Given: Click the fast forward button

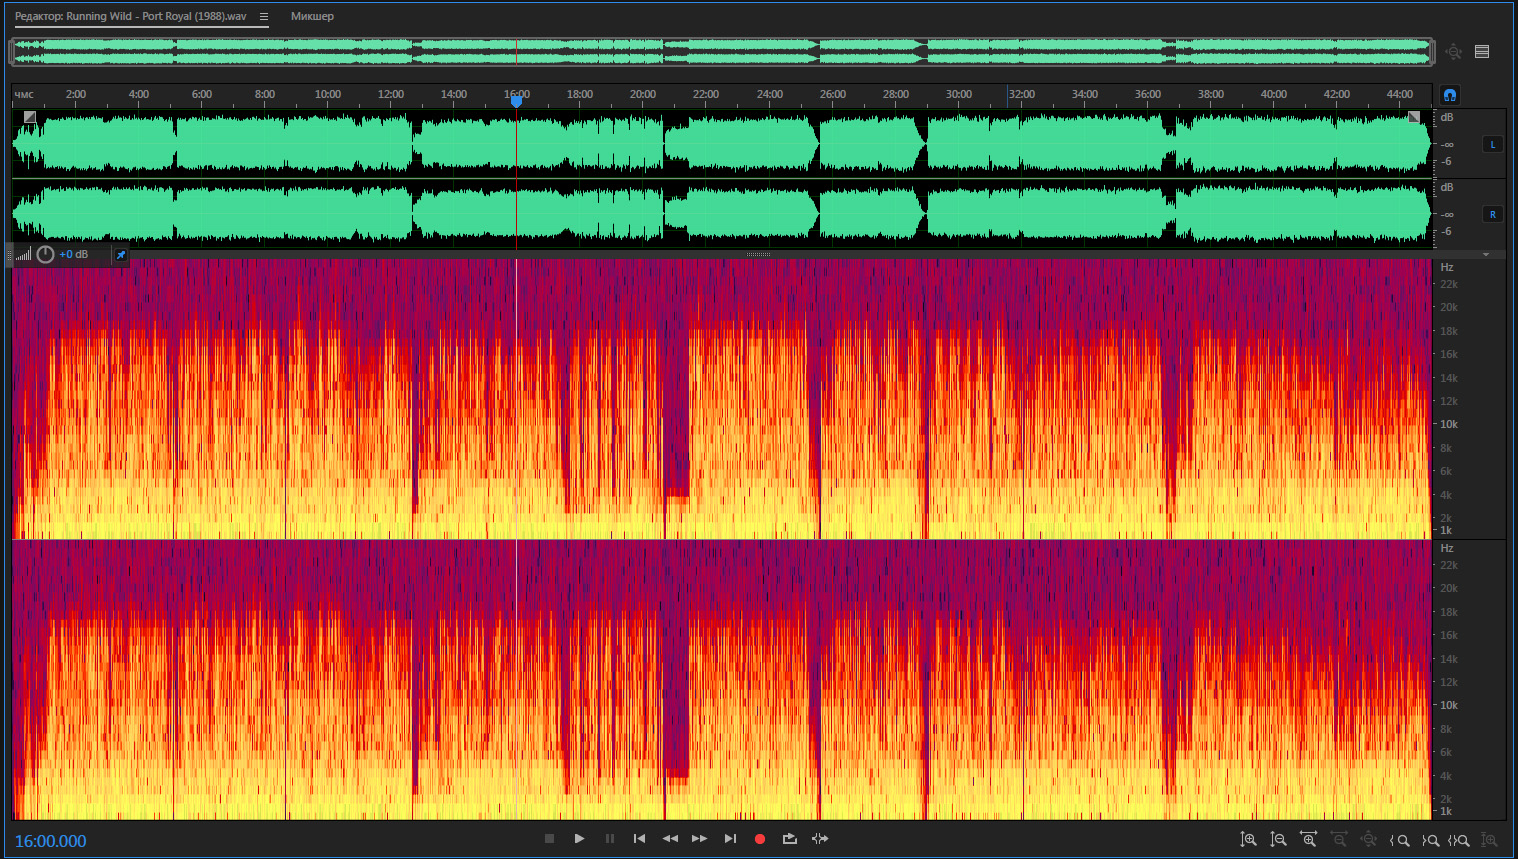Looking at the screenshot, I should 700,839.
